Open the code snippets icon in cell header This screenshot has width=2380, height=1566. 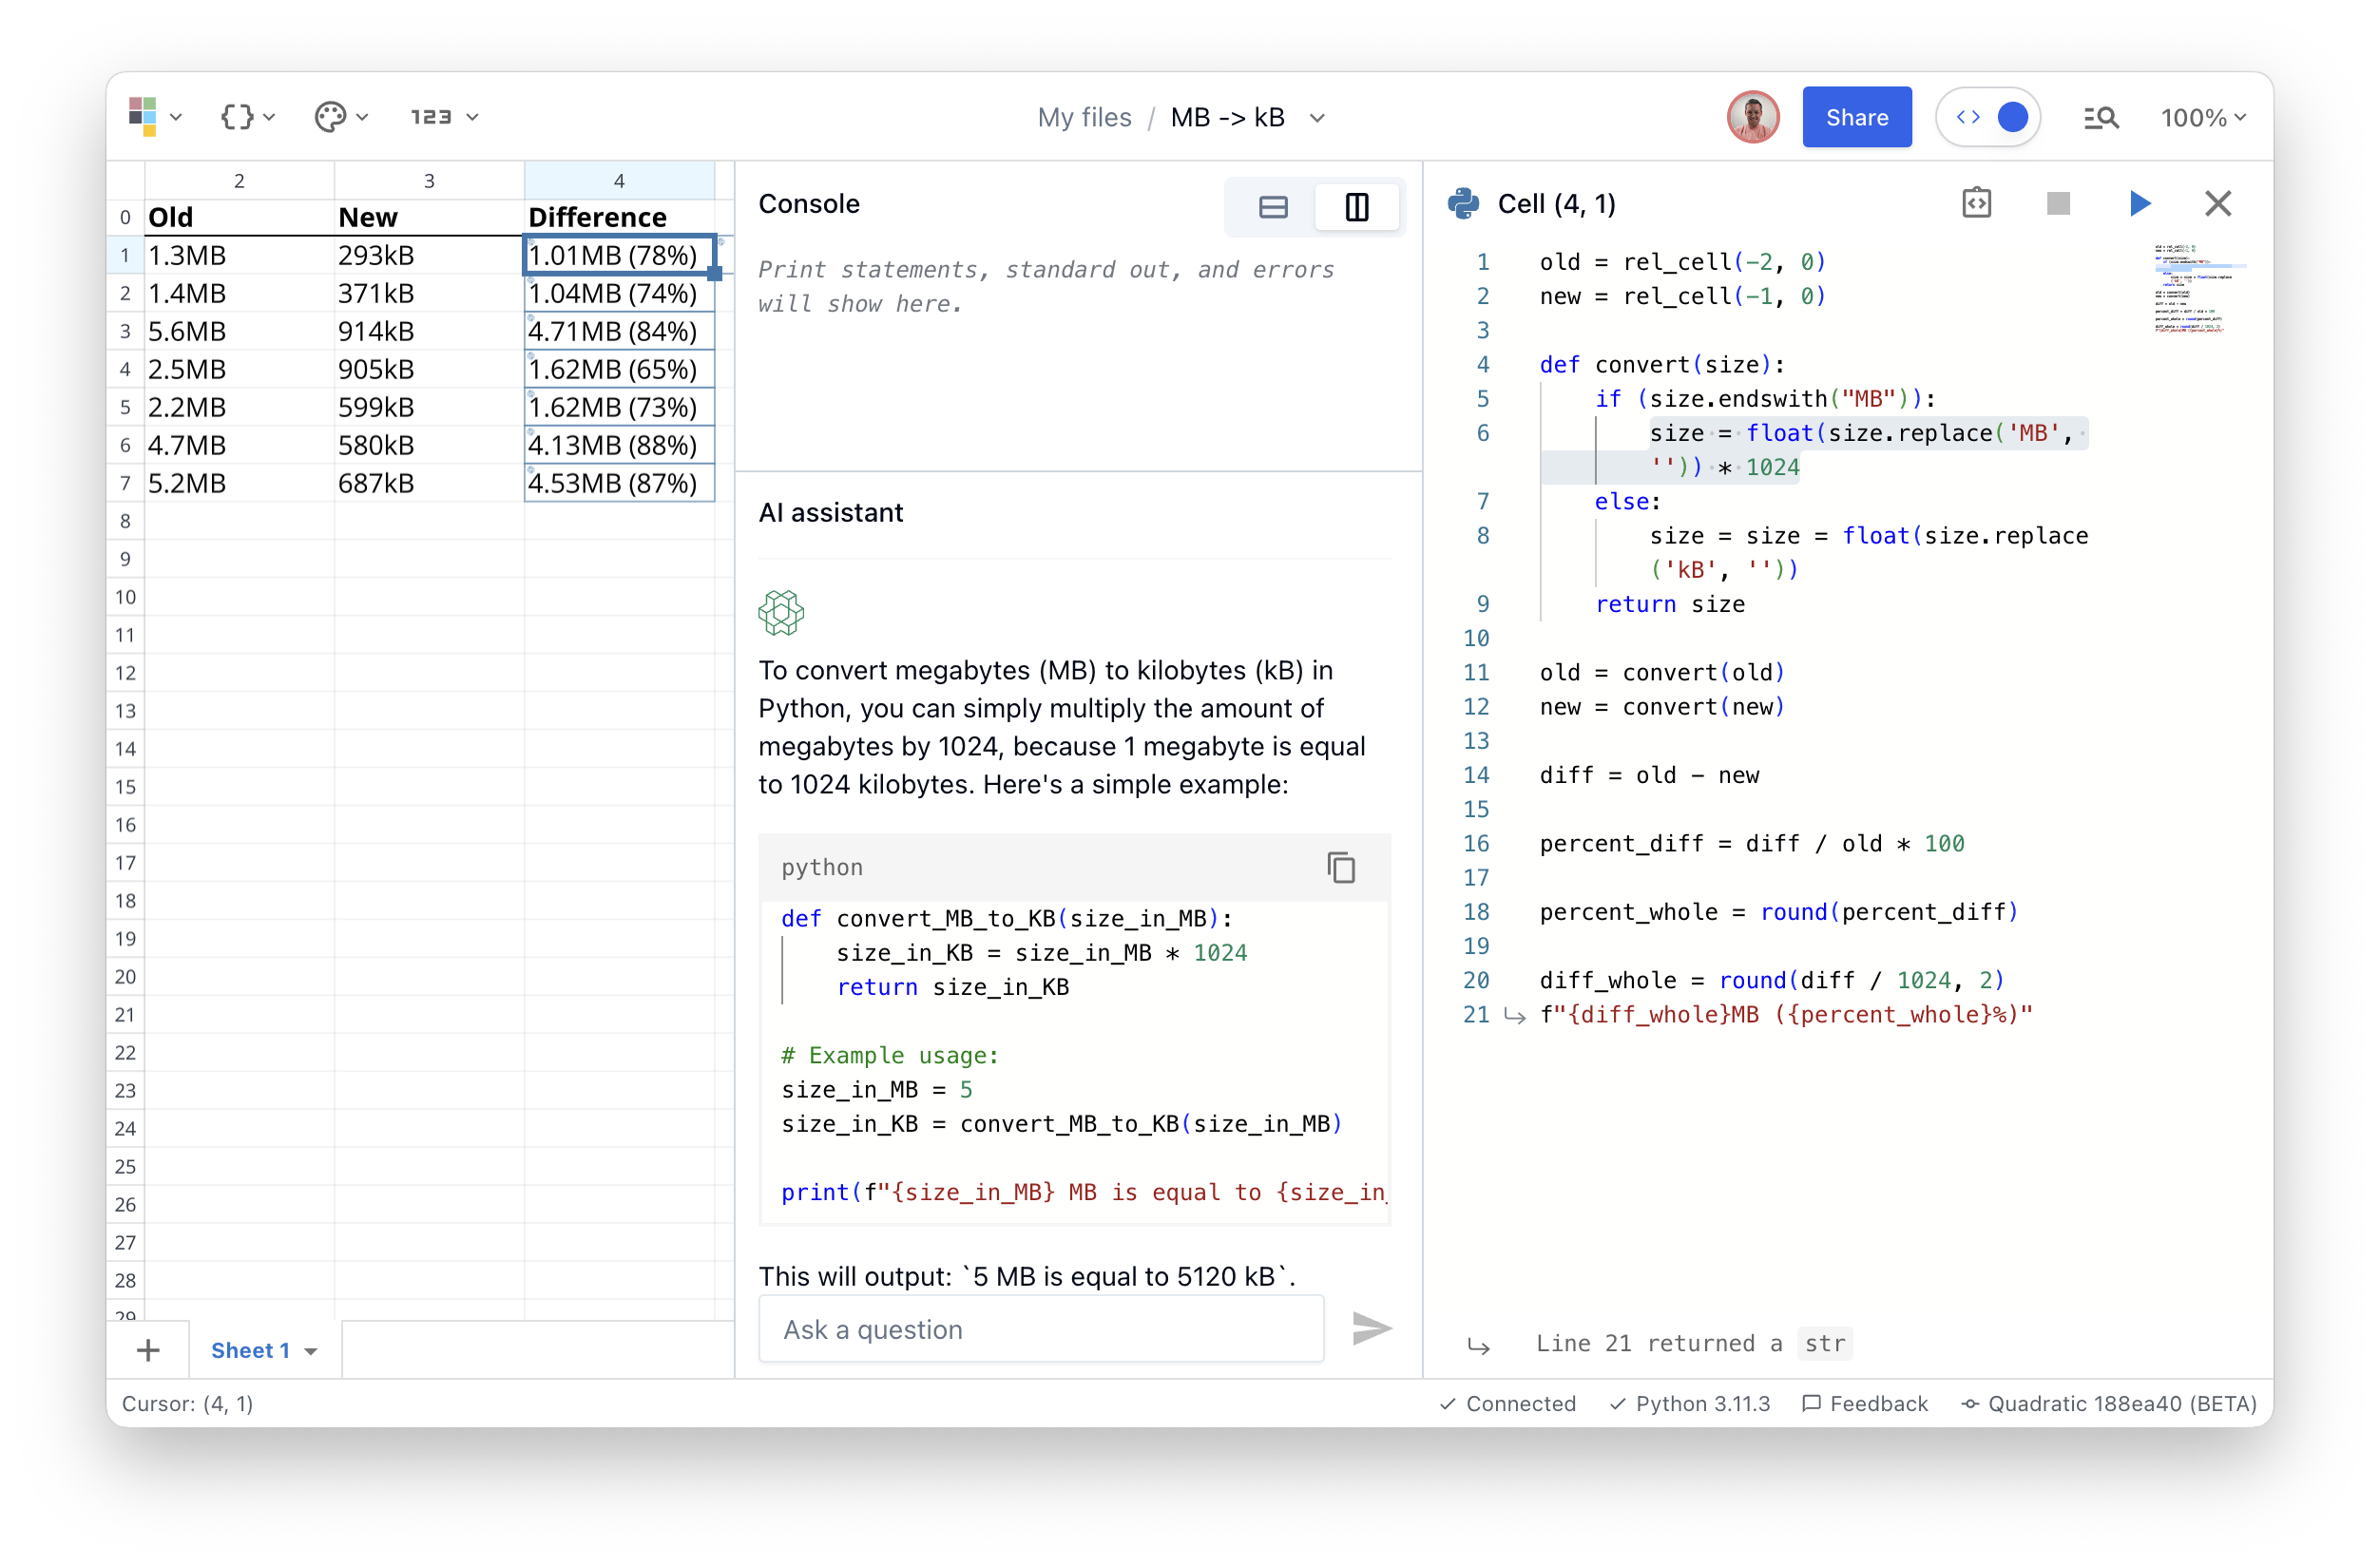(1976, 204)
